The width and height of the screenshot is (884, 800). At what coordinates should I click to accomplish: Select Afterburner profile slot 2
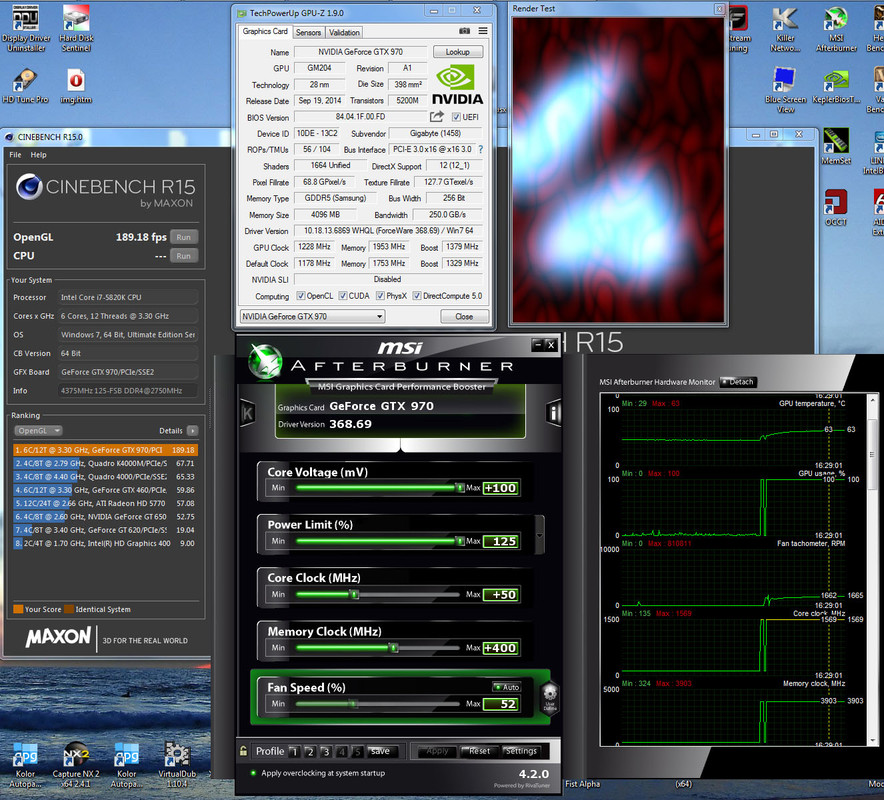[310, 752]
